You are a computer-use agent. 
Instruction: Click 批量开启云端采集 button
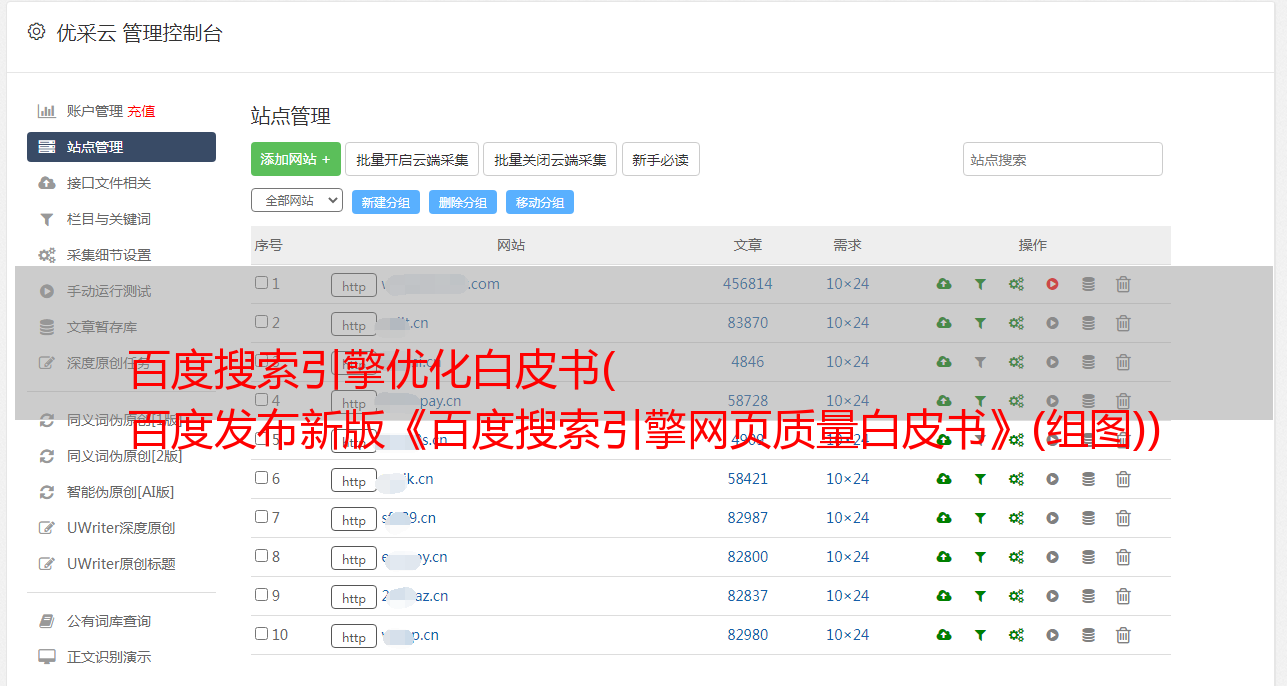coord(412,159)
